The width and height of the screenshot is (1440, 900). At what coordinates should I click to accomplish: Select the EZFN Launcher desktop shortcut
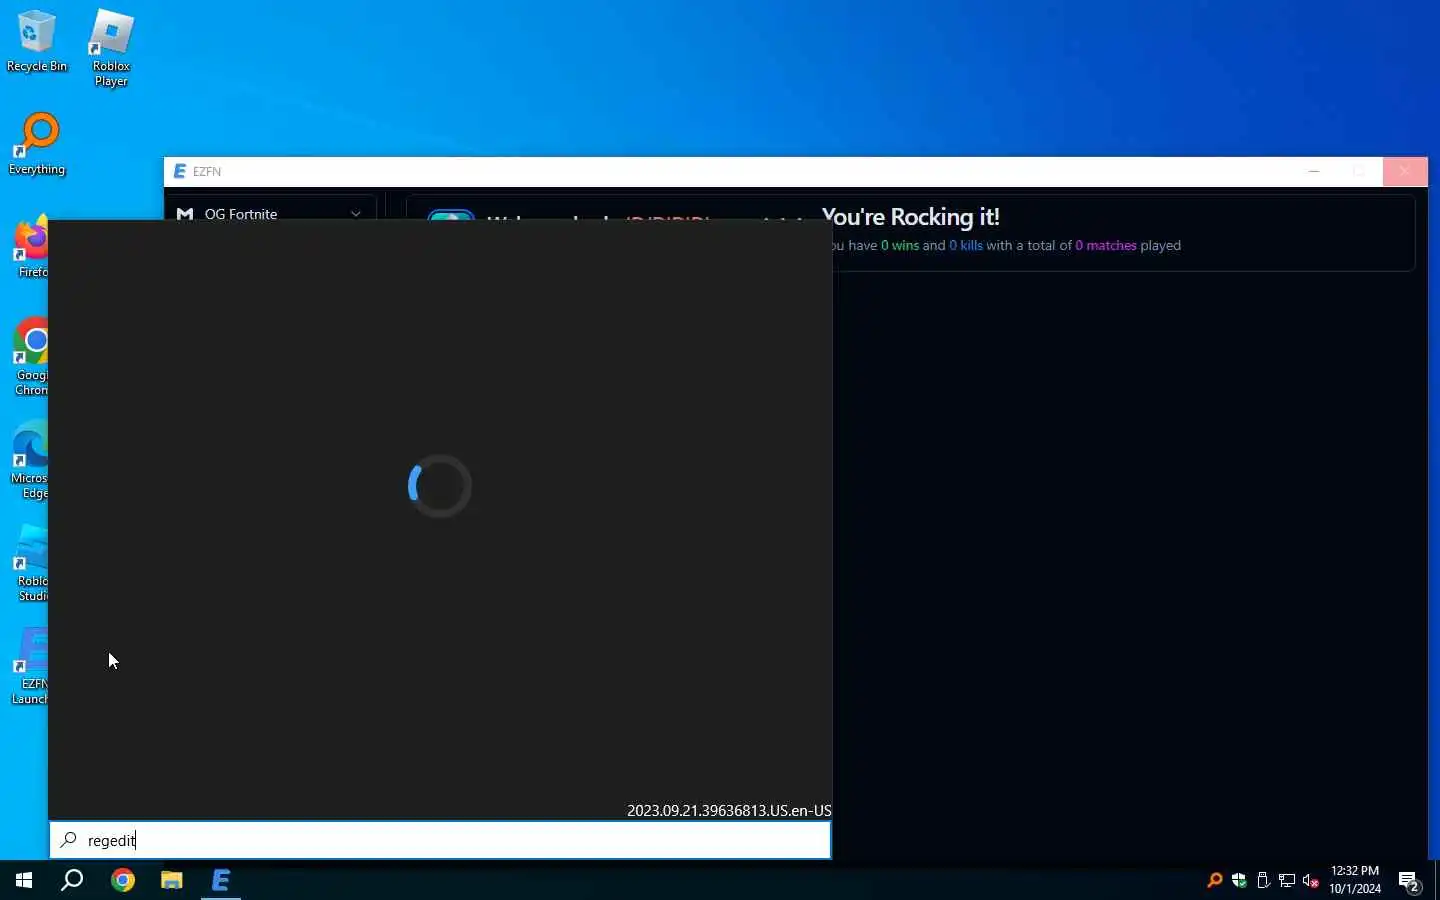pyautogui.click(x=29, y=667)
